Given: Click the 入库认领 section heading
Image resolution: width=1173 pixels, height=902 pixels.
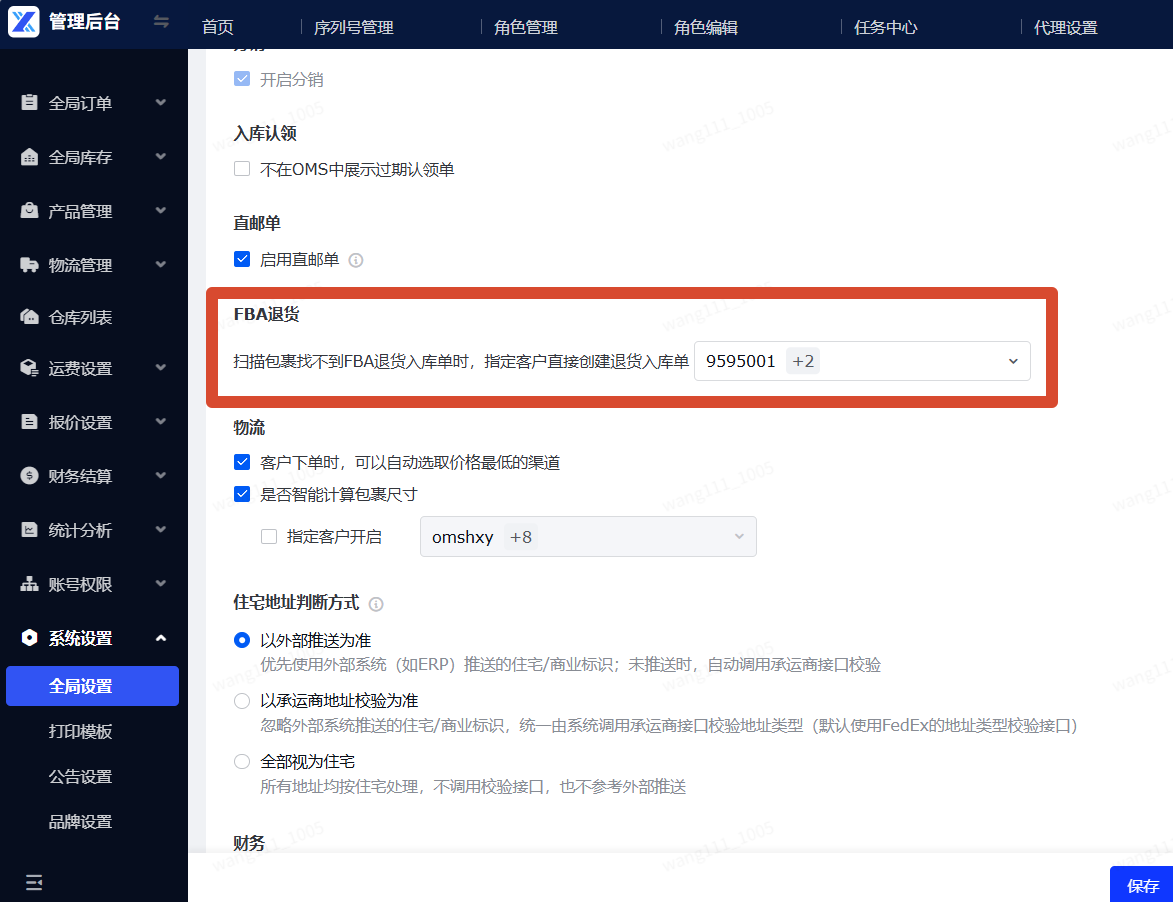Looking at the screenshot, I should click(x=265, y=133).
